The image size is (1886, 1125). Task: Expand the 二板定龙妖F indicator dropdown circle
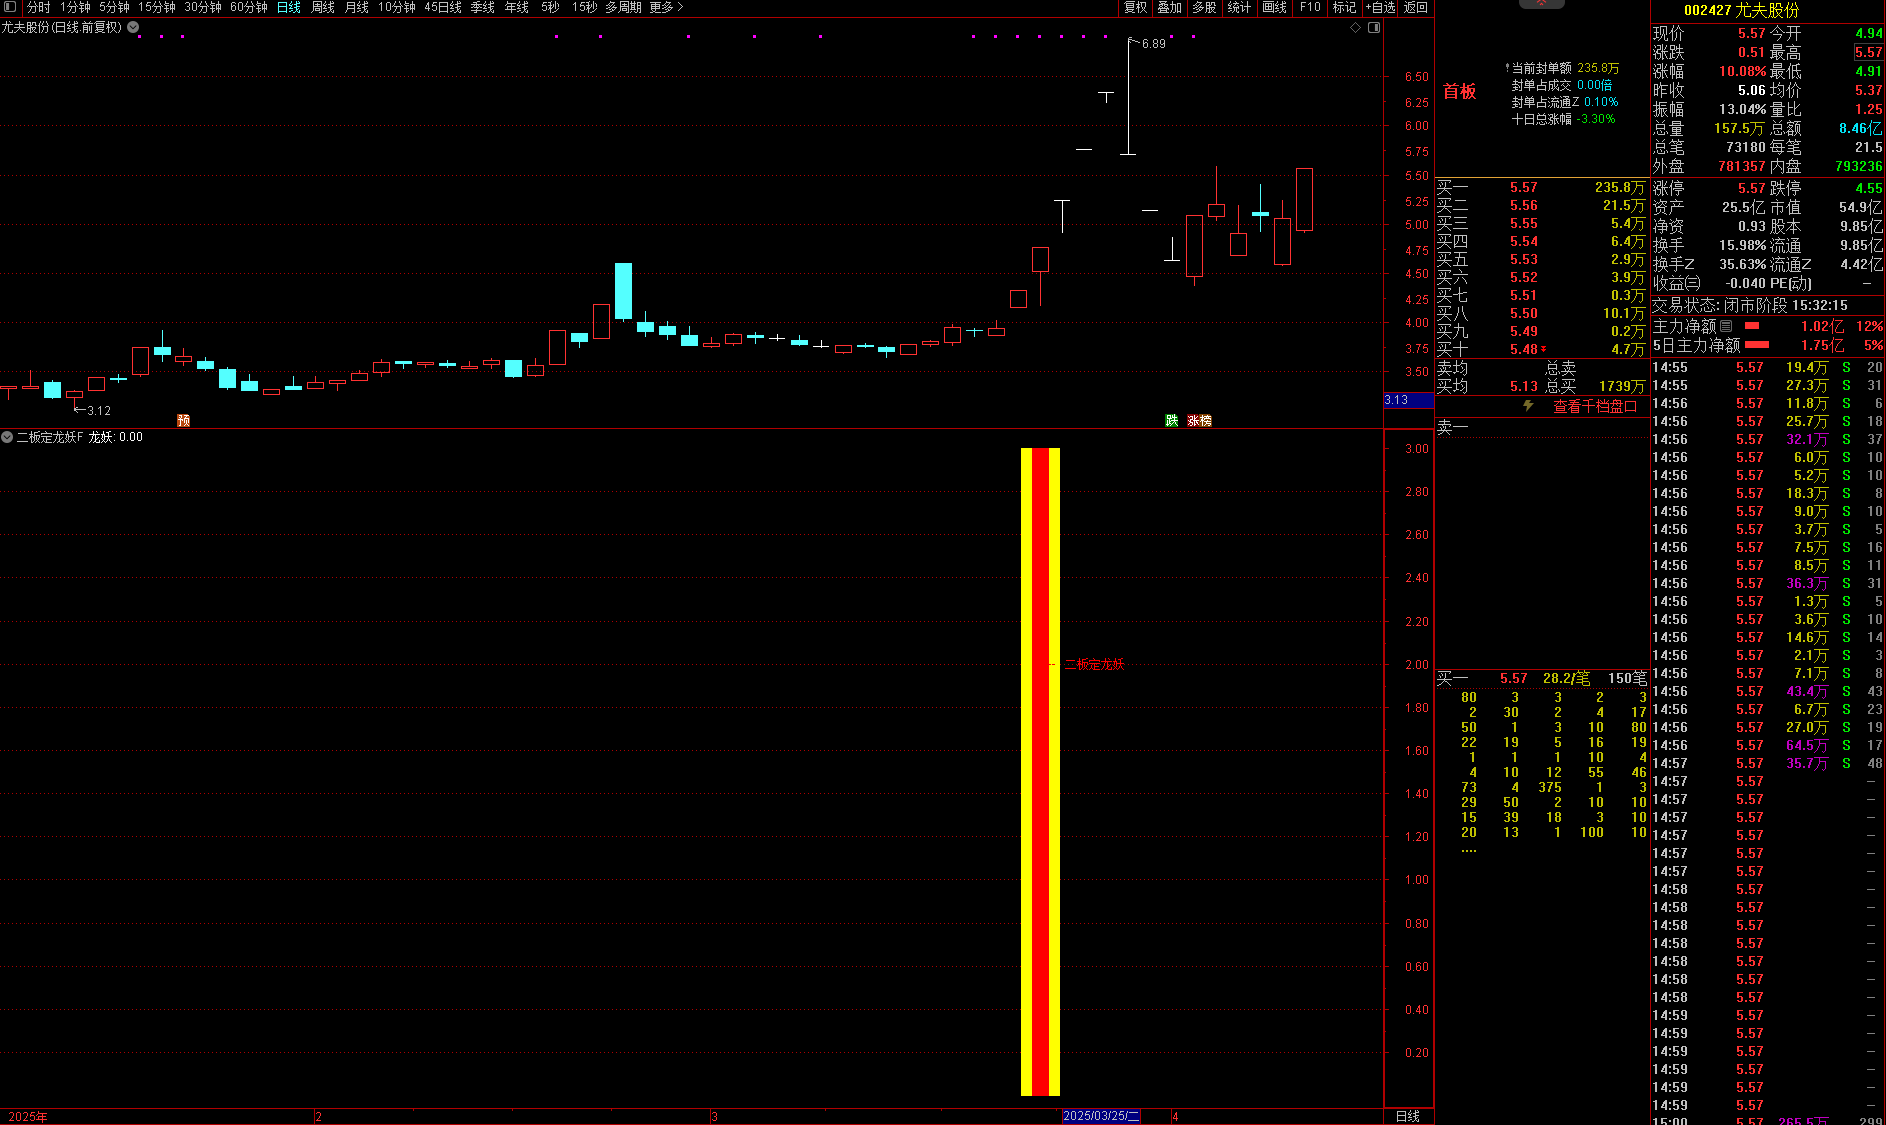point(7,437)
